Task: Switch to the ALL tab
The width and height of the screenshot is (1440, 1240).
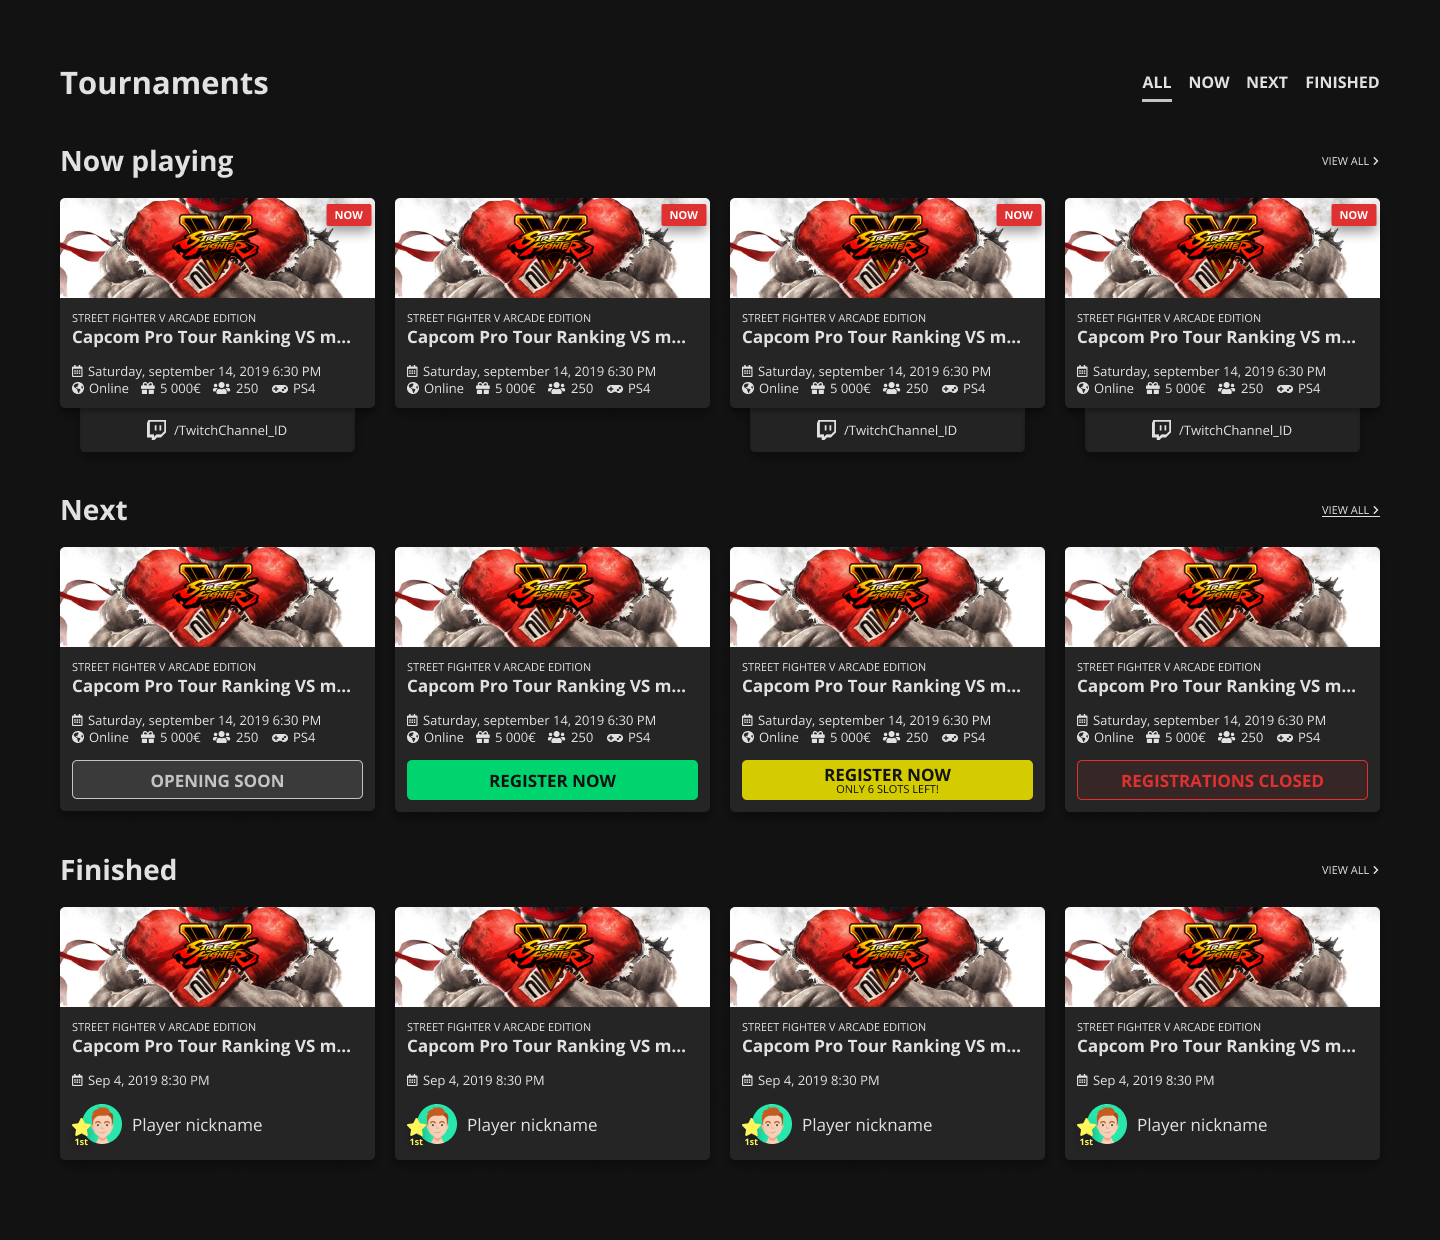Action: click(x=1156, y=82)
